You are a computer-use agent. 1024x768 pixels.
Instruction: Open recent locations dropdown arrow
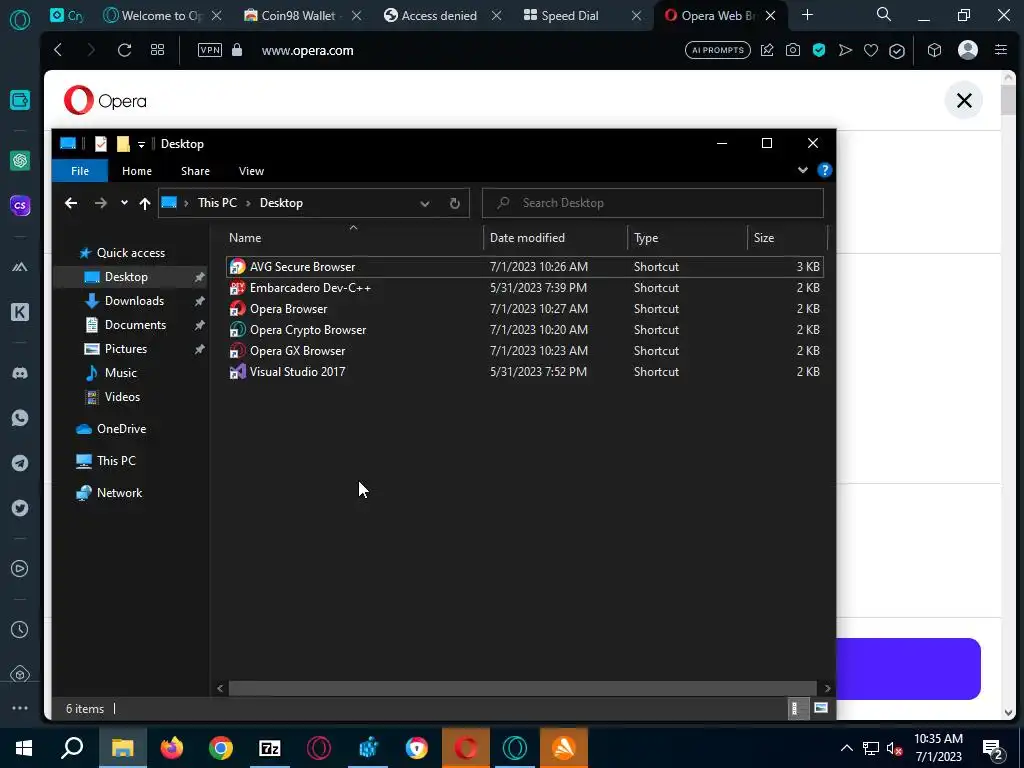tap(124, 203)
